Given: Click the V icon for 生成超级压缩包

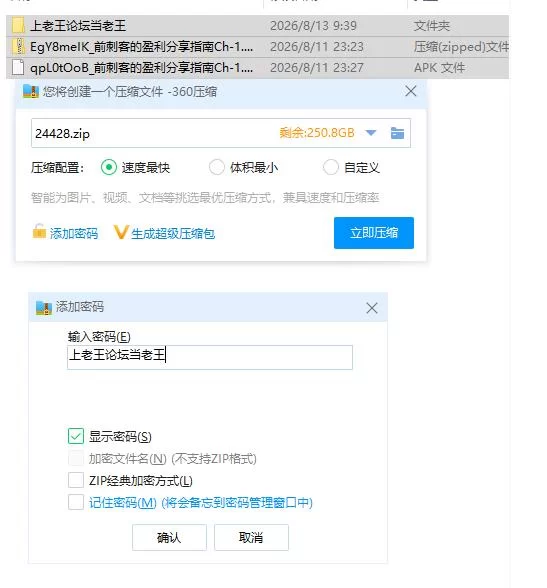Looking at the screenshot, I should pos(121,232).
